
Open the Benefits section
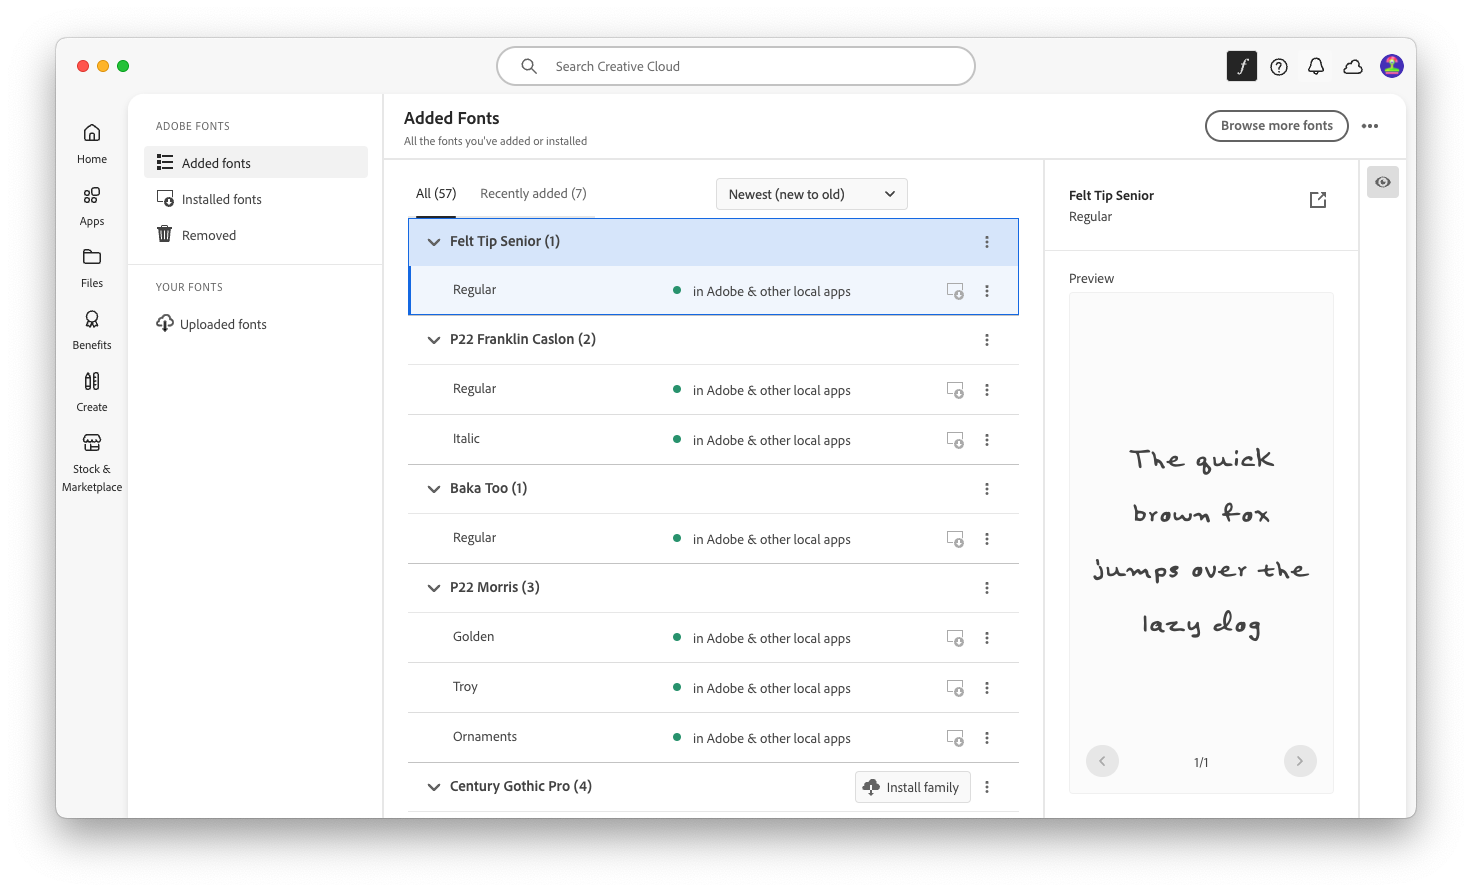coord(92,329)
